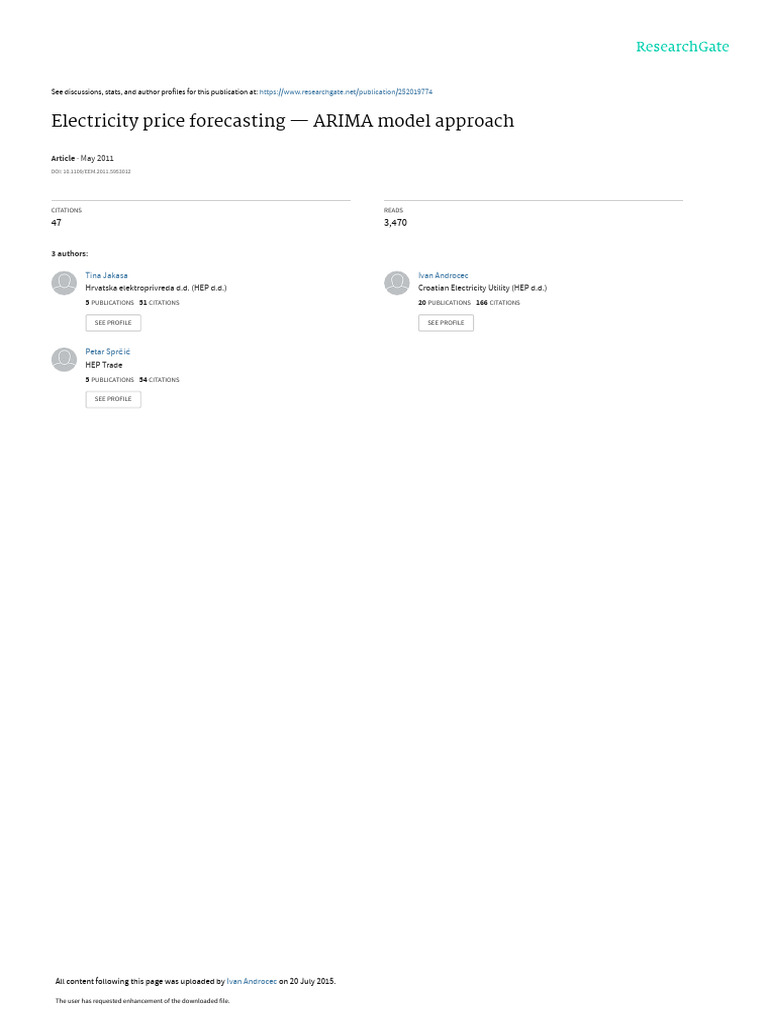Click the Croatian Electricity Utility affiliation text
The height and width of the screenshot is (1024, 768).
click(483, 288)
